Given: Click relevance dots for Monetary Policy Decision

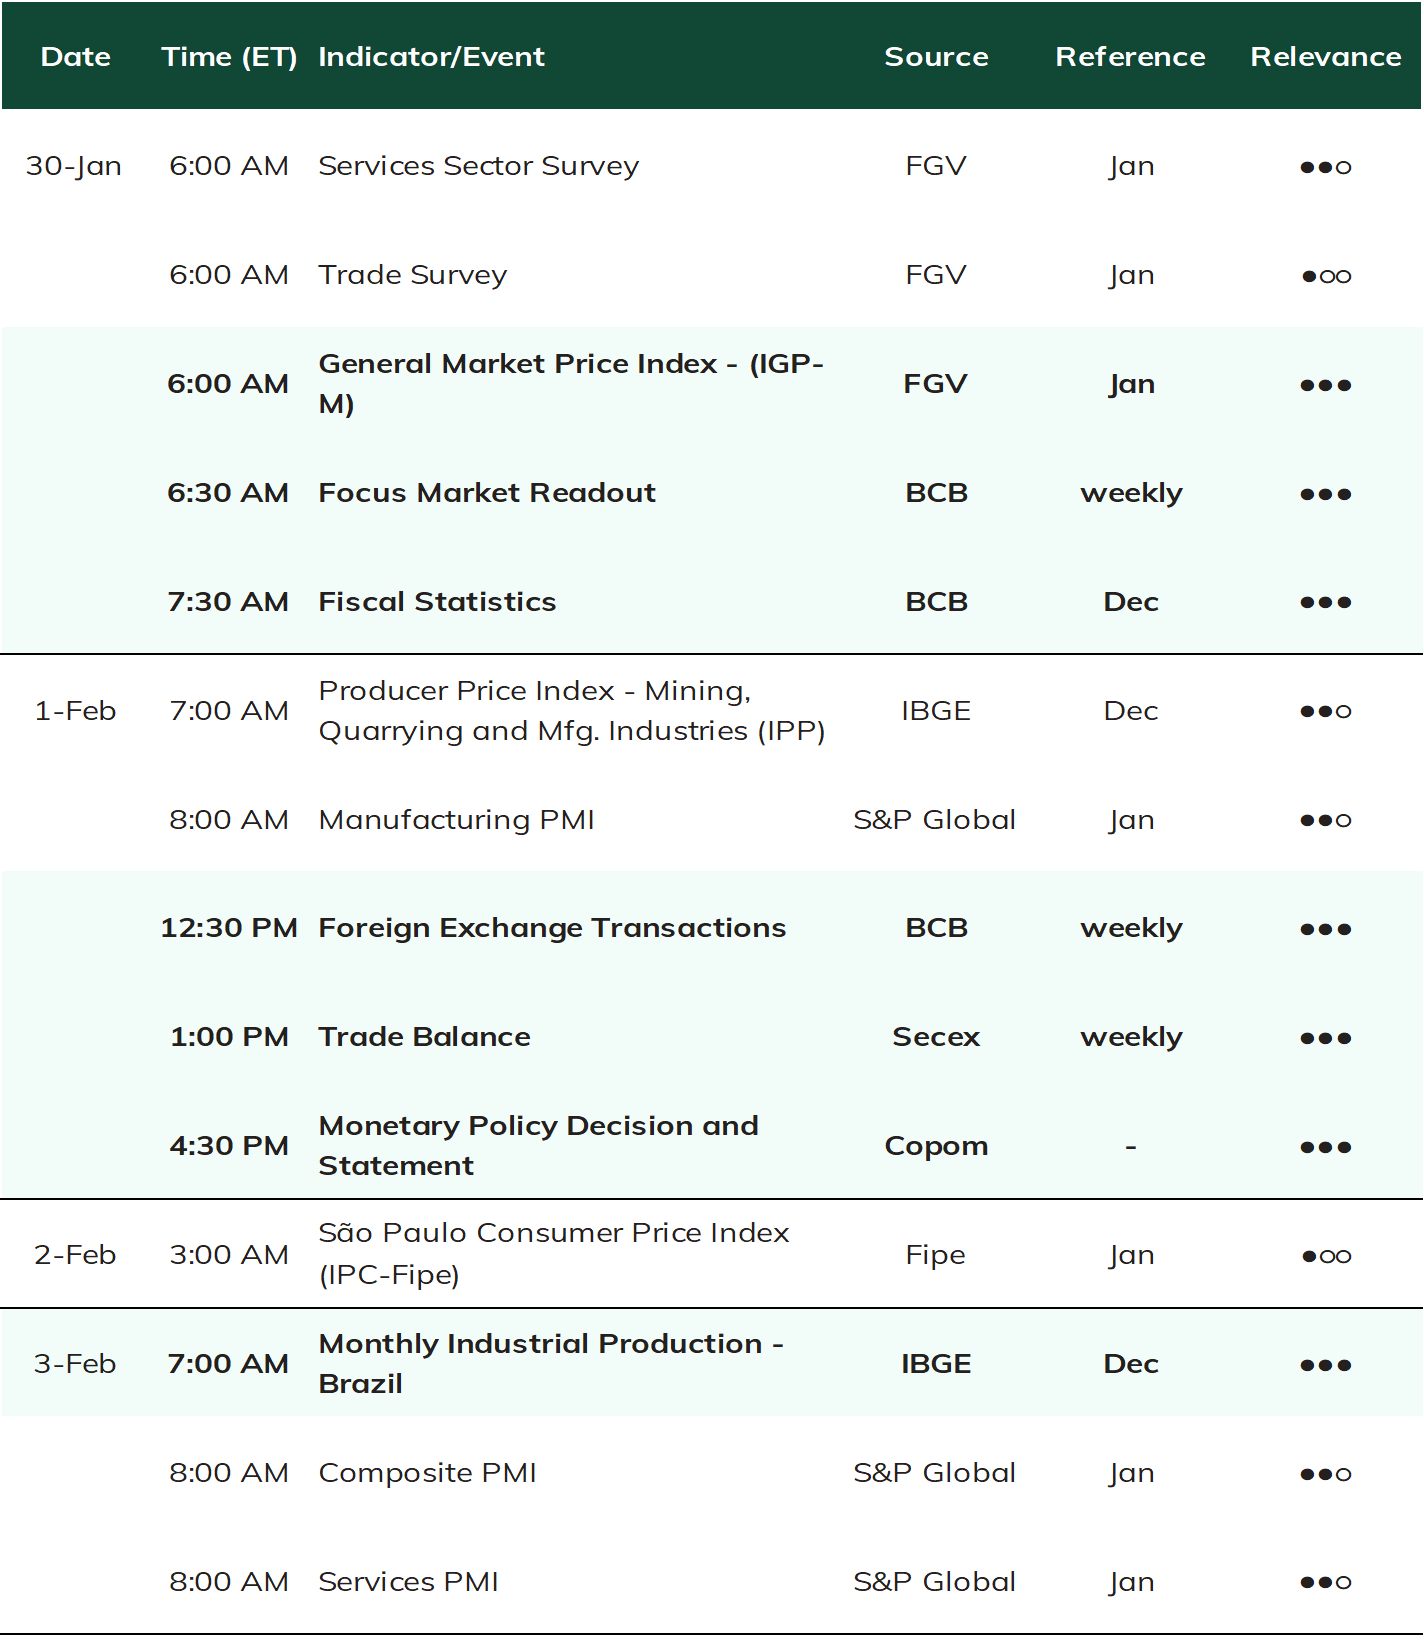Looking at the screenshot, I should tap(1325, 1147).
